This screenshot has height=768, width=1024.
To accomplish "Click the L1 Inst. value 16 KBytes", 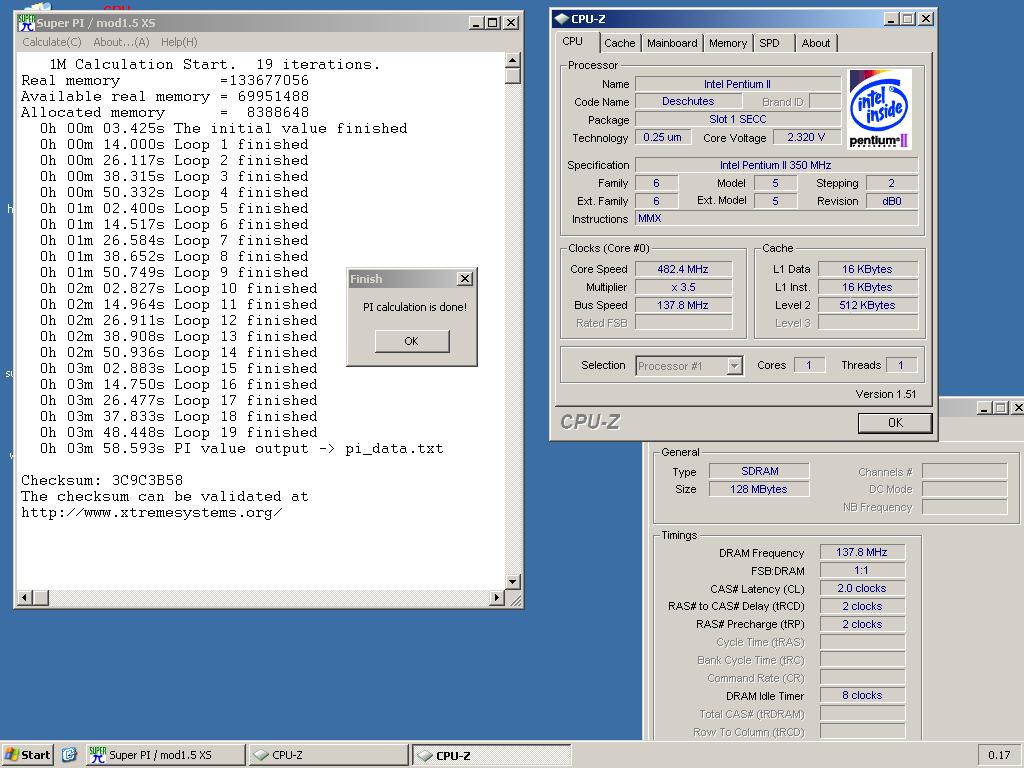I will (x=867, y=287).
